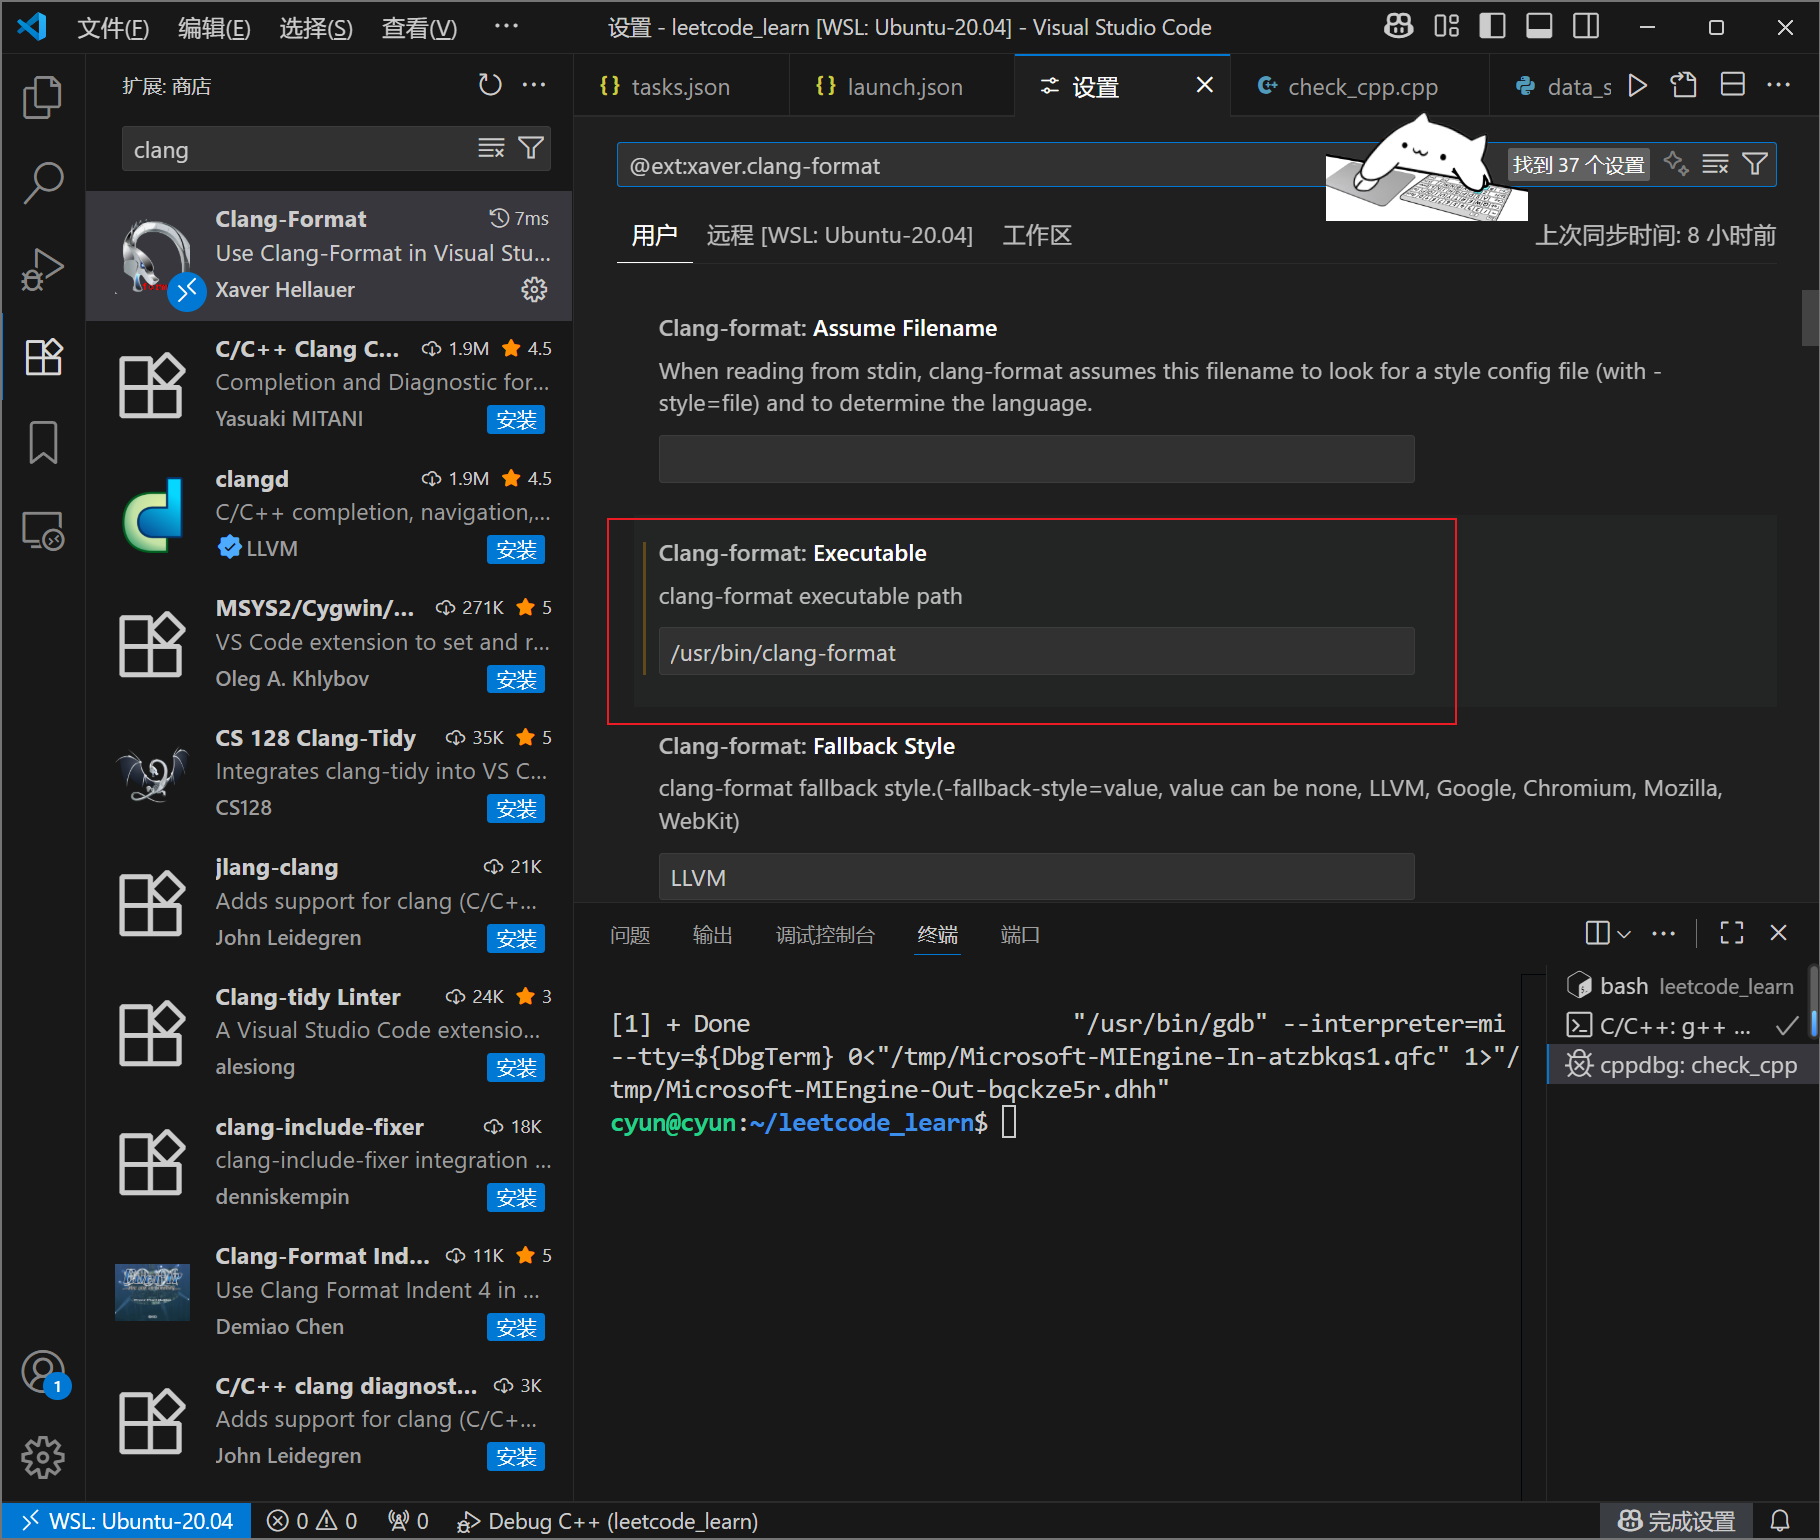Split the editor to the right
The width and height of the screenshot is (1820, 1540).
[x=1732, y=86]
